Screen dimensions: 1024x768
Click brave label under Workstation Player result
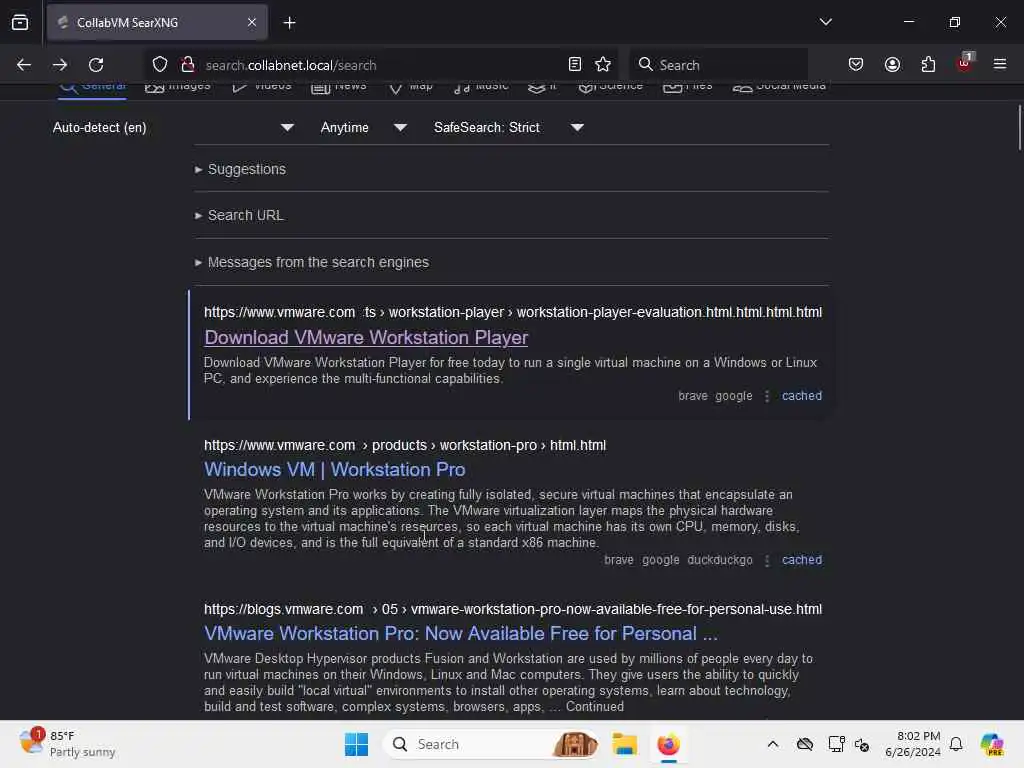(692, 396)
